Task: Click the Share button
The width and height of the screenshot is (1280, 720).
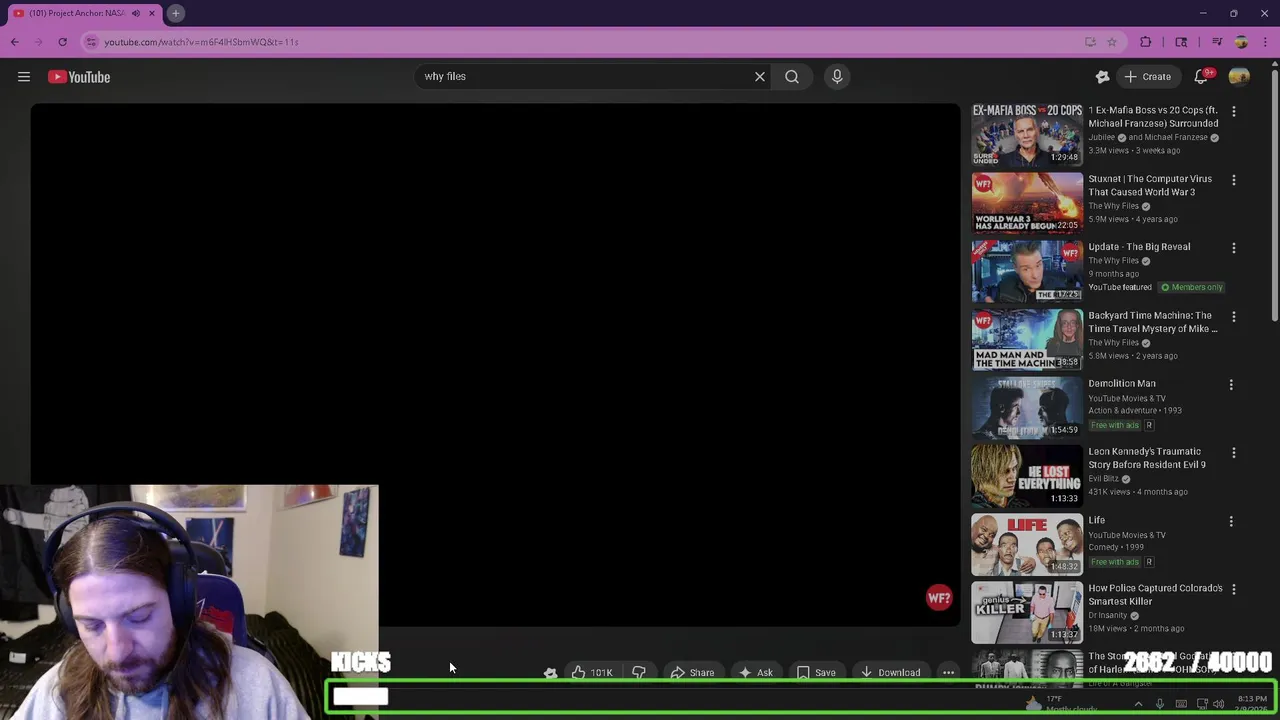Action: [x=692, y=673]
